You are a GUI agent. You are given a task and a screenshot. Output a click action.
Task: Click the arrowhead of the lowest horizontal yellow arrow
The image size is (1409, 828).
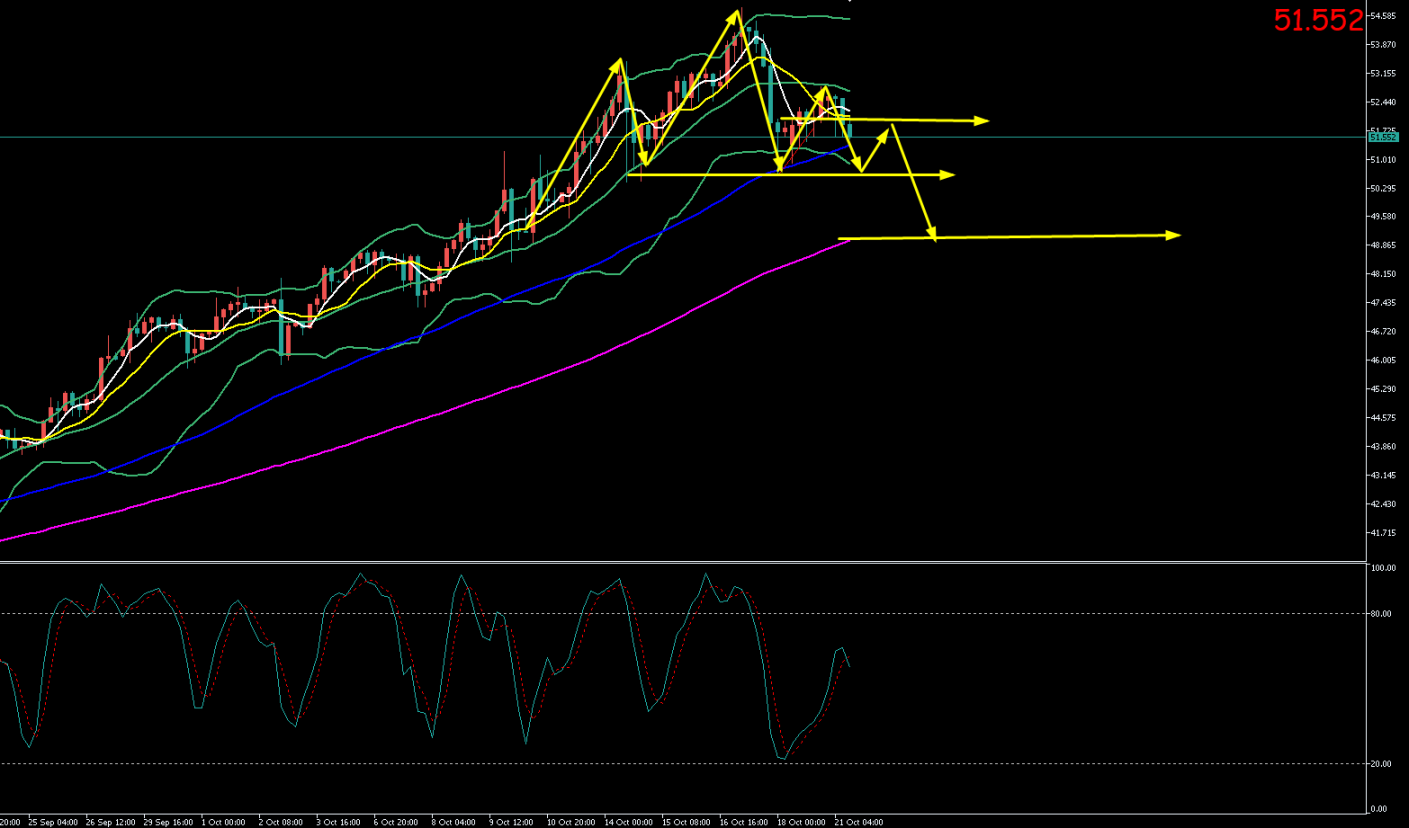point(1174,235)
